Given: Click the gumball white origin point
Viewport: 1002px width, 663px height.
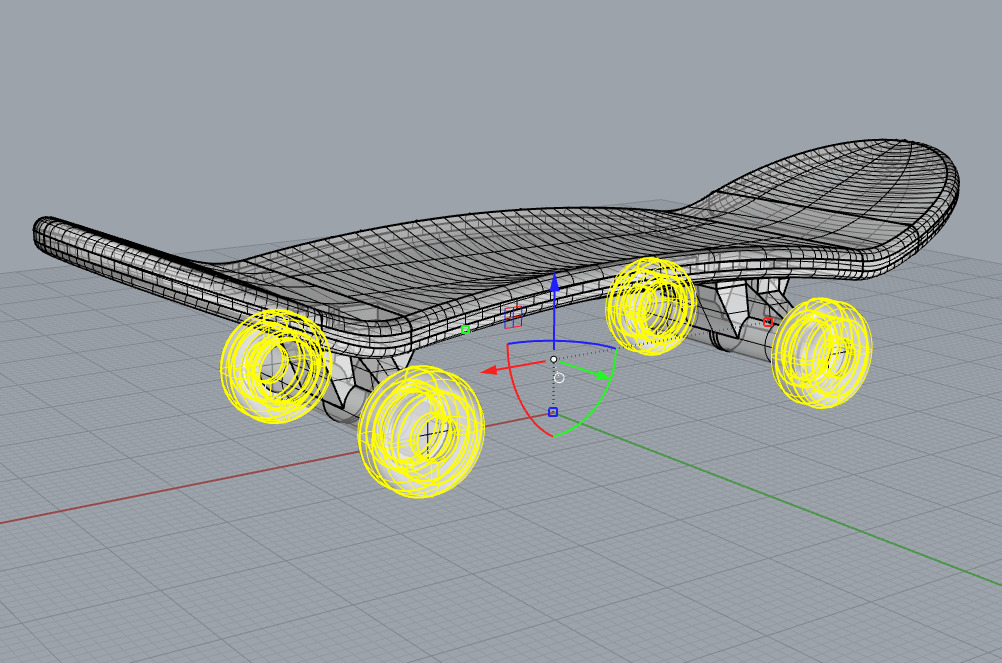Looking at the screenshot, I should 554,360.
